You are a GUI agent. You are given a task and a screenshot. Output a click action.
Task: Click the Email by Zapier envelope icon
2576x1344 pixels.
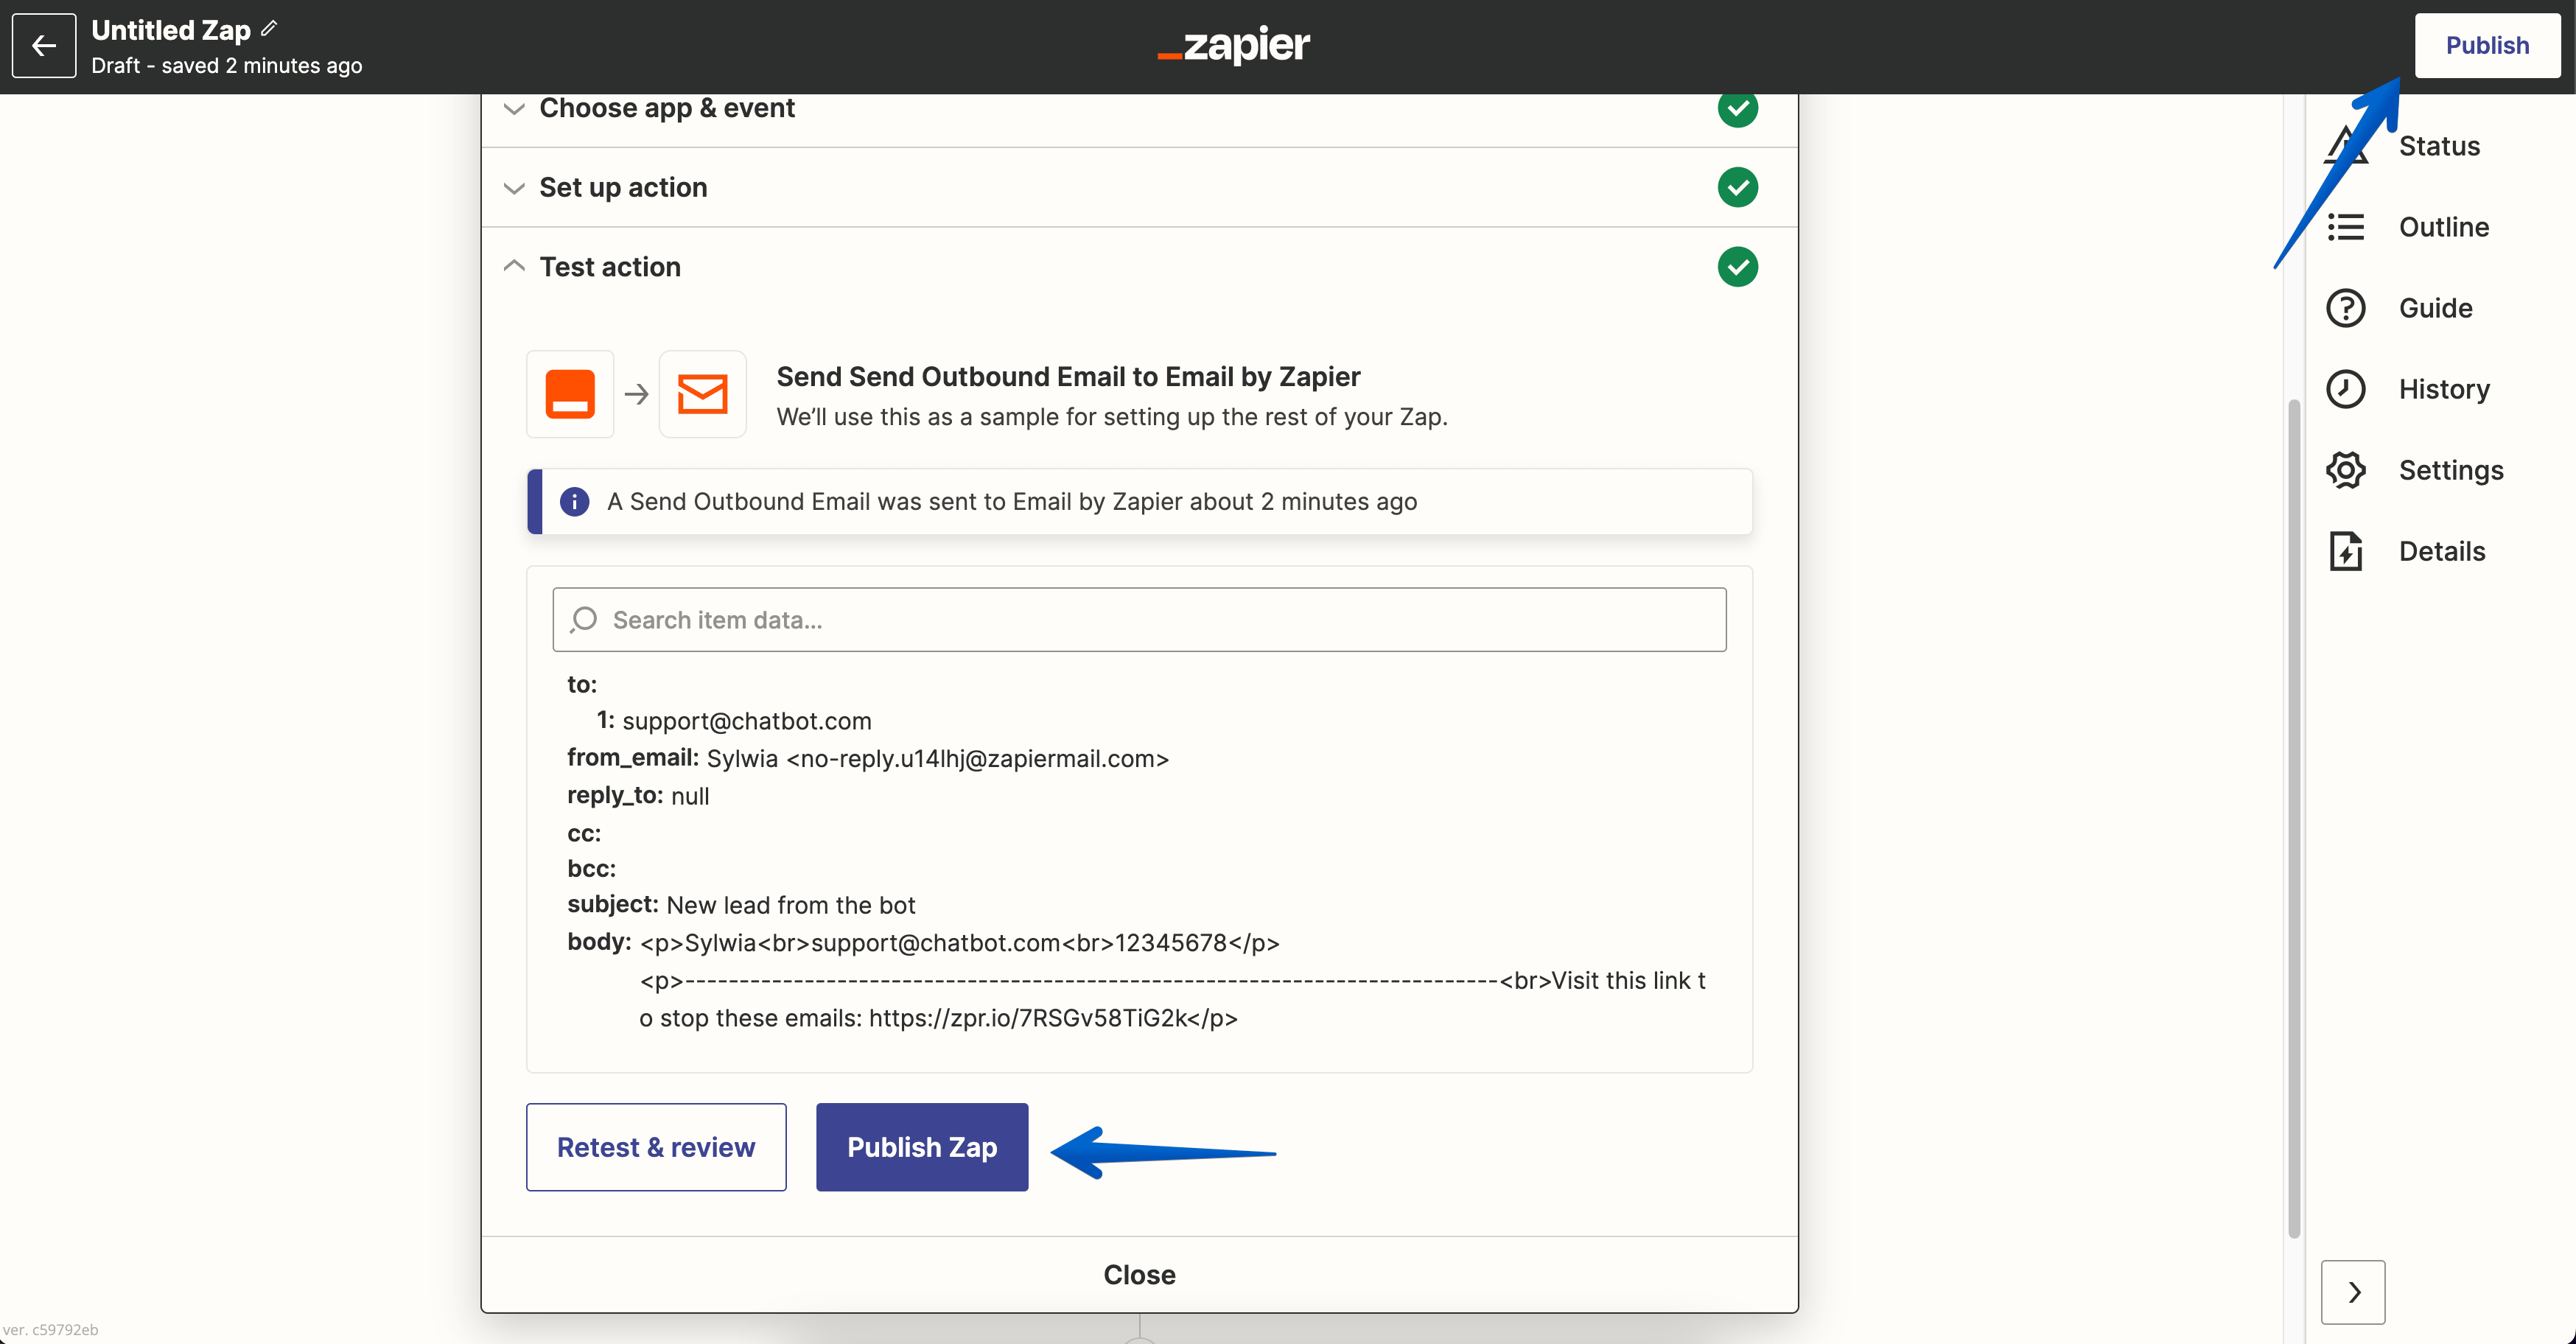pyautogui.click(x=702, y=394)
